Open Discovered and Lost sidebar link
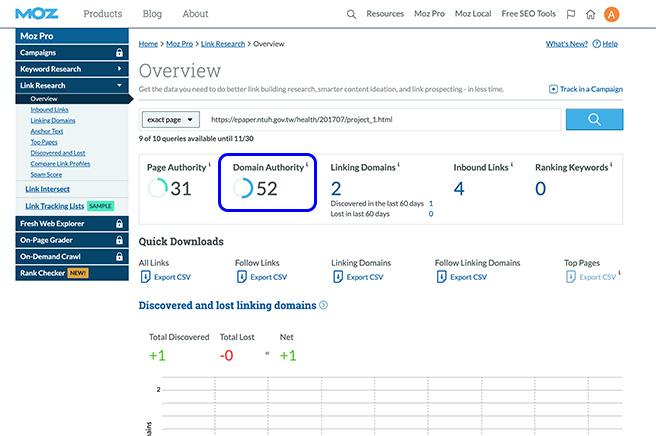 58,153
